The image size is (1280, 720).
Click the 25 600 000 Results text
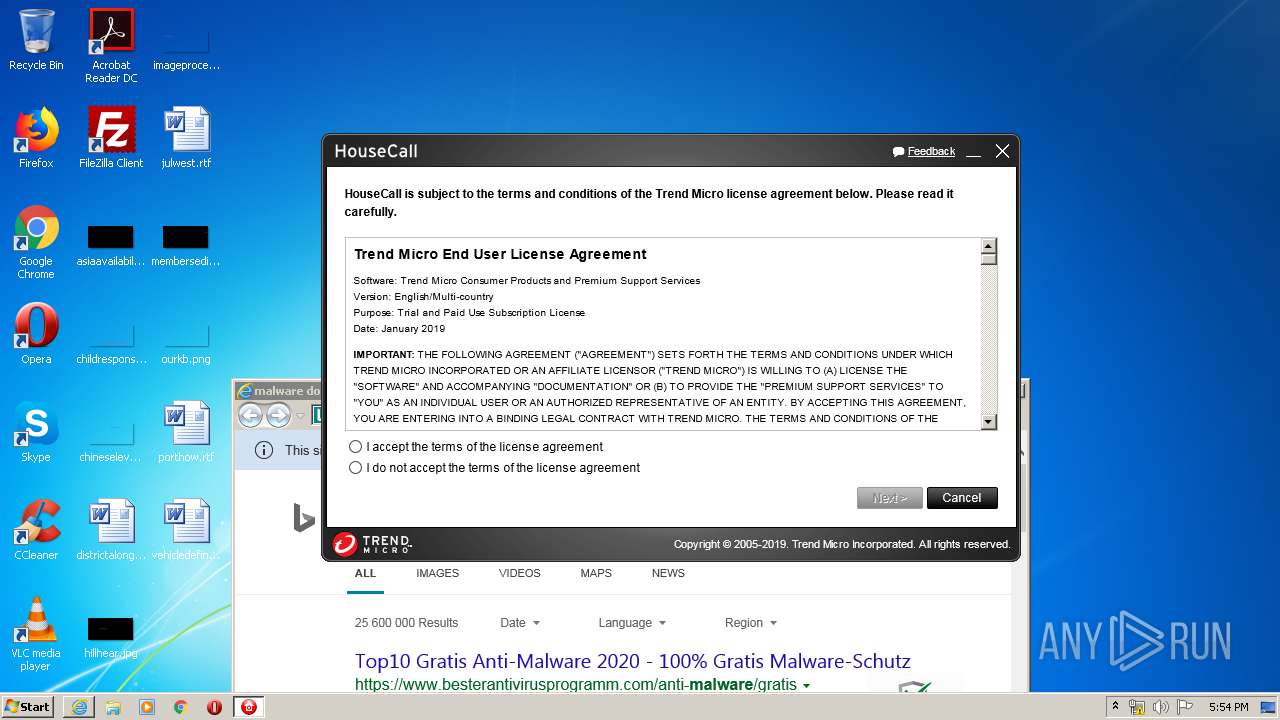click(406, 623)
